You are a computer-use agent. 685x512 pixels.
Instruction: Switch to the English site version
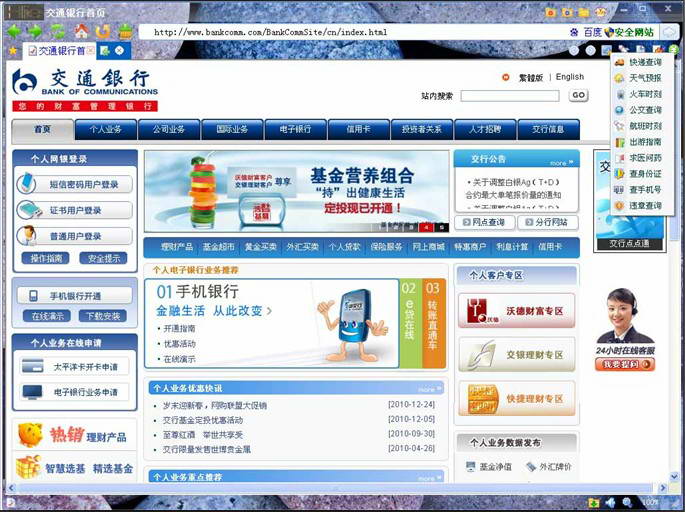click(x=570, y=77)
